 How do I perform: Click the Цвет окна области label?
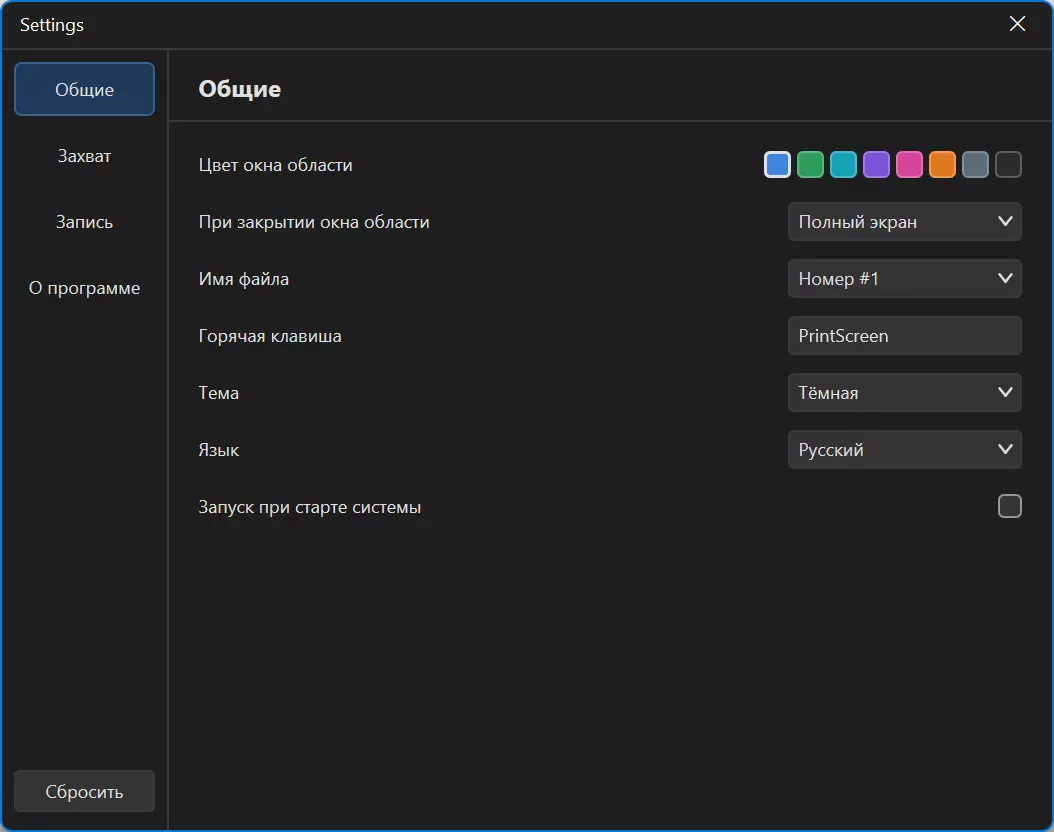tap(276, 165)
